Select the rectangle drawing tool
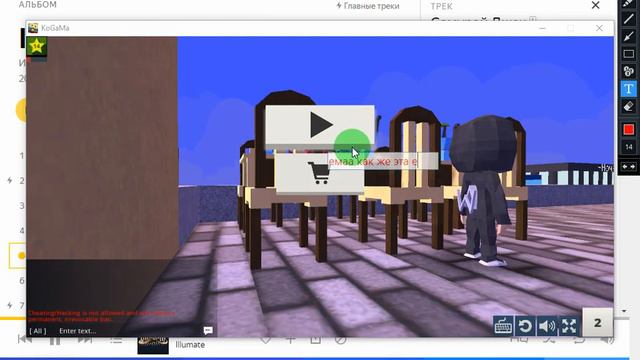Viewport: 640px width, 360px height. point(628,54)
